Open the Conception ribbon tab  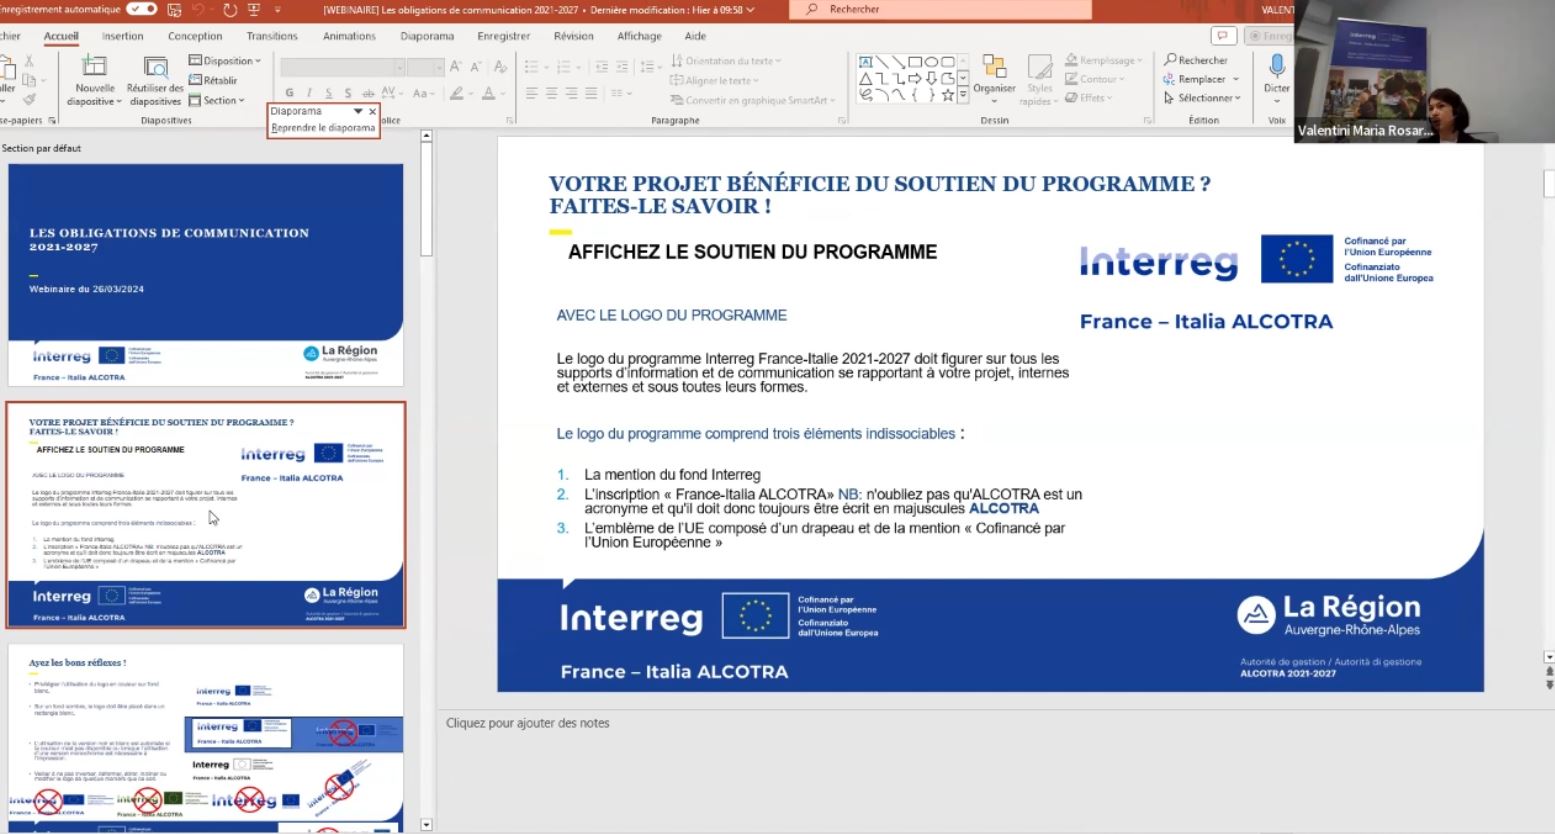(x=195, y=36)
